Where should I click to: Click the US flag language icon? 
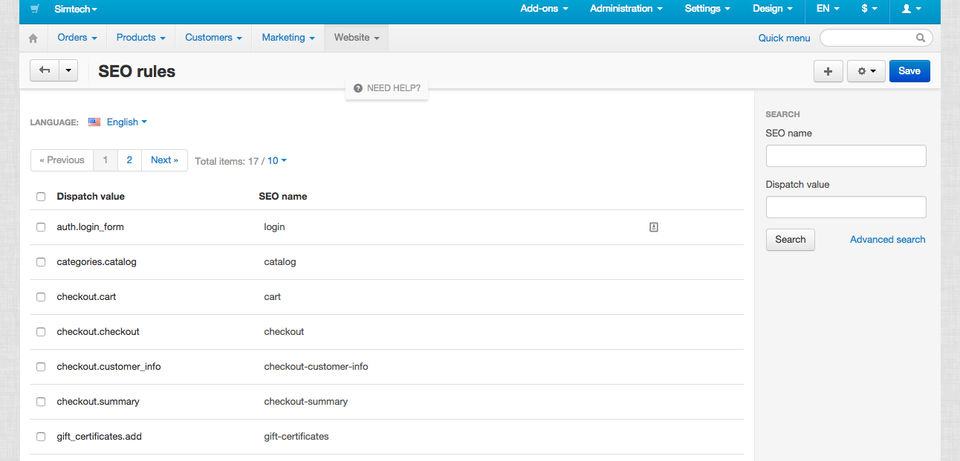94,122
